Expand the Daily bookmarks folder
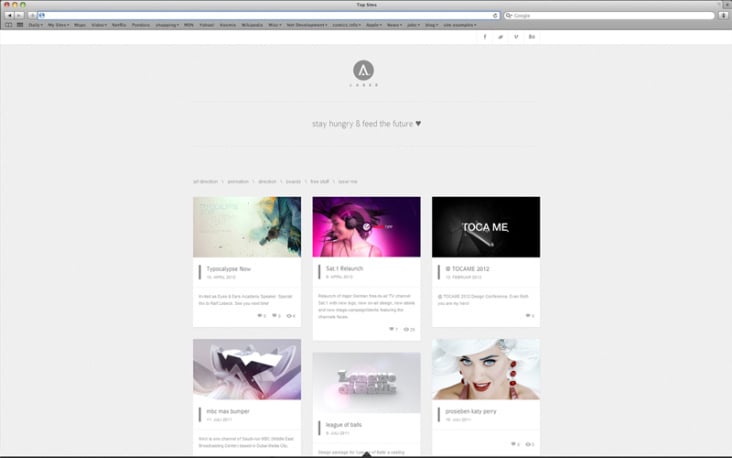This screenshot has width=732, height=458. coord(35,25)
